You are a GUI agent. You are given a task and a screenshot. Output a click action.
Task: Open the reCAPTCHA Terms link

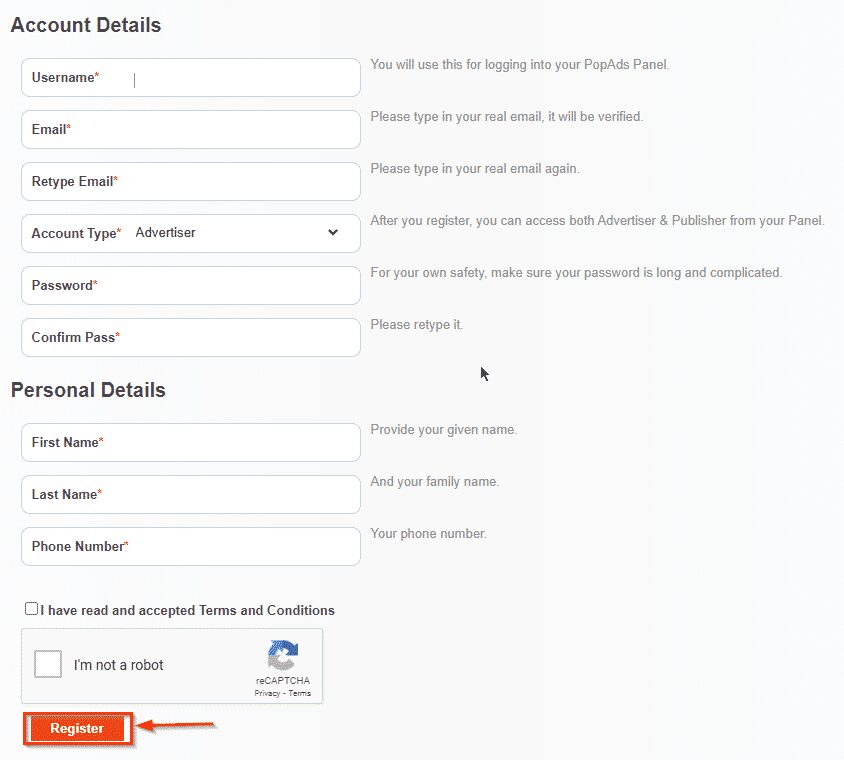pos(299,693)
